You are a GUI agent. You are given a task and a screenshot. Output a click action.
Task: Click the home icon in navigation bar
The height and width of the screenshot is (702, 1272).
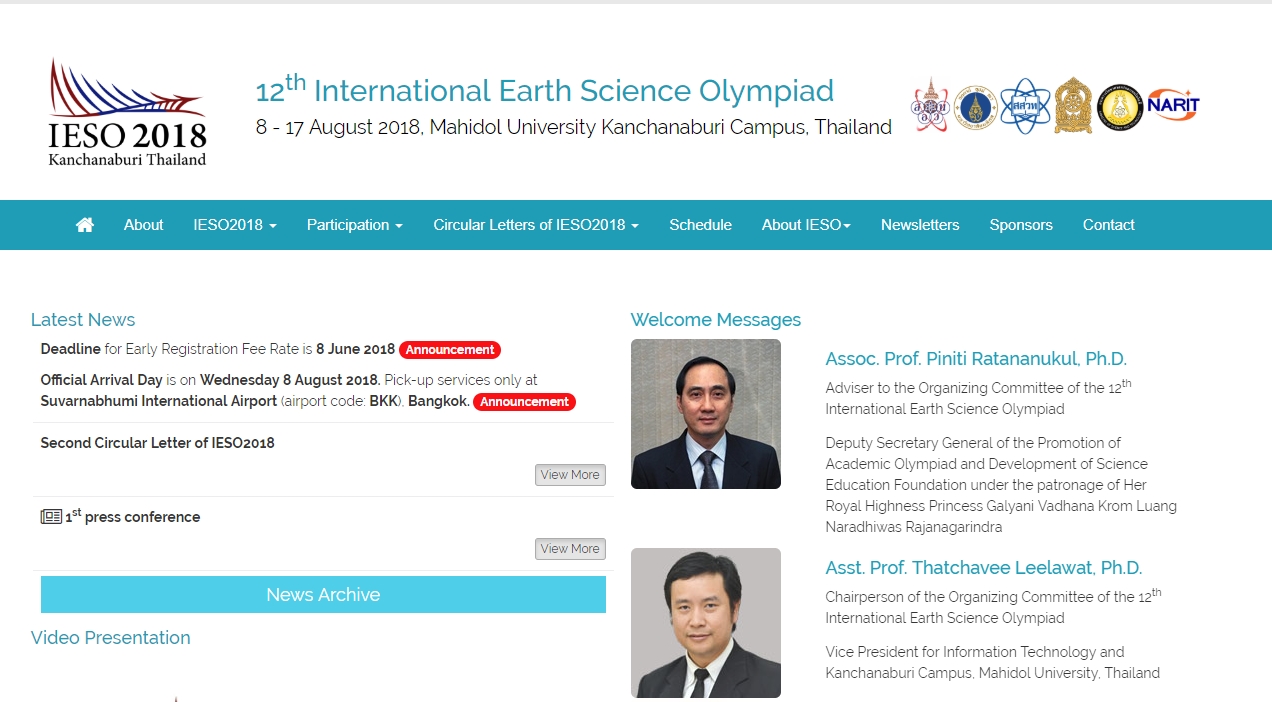coord(85,225)
